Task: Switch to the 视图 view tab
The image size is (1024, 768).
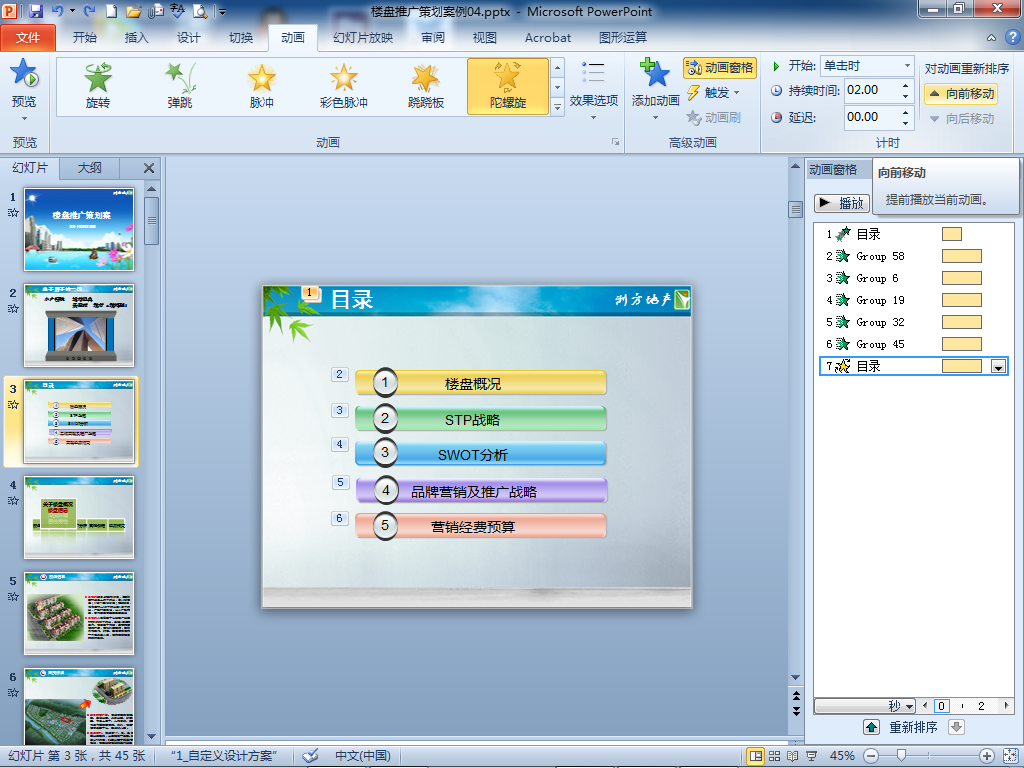Action: pos(485,38)
